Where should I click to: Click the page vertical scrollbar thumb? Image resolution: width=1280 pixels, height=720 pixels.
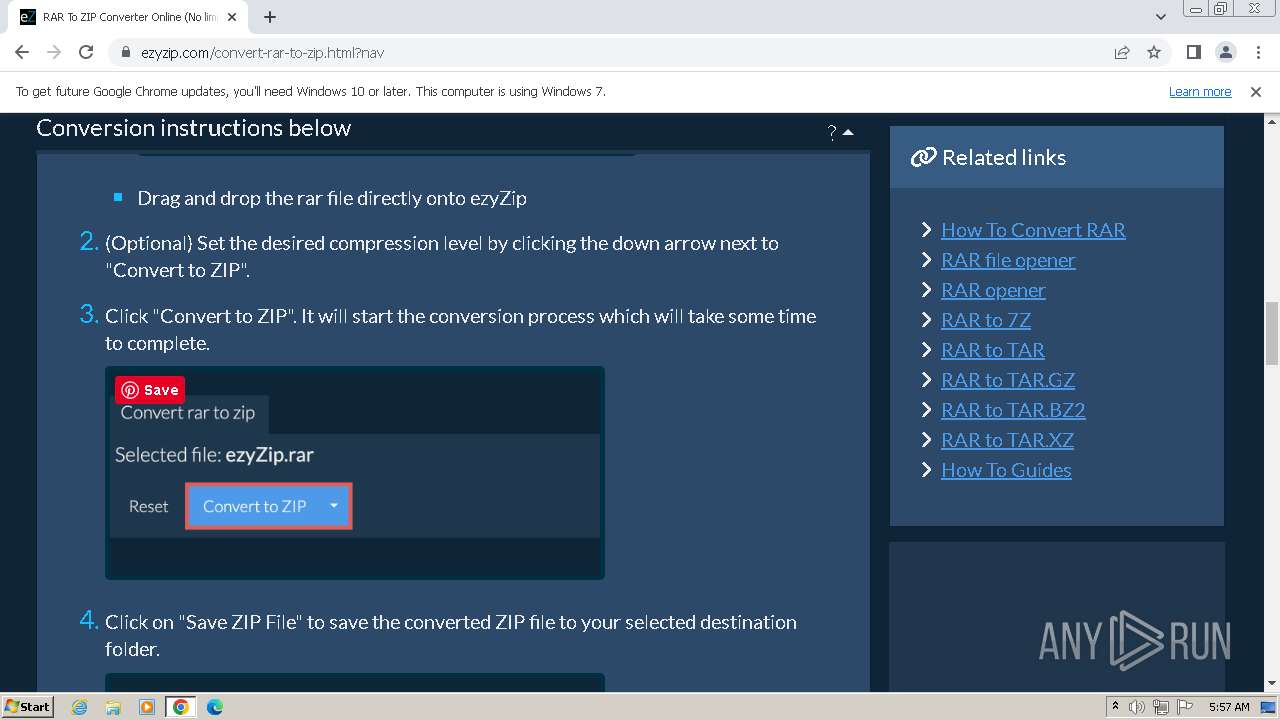point(1272,332)
